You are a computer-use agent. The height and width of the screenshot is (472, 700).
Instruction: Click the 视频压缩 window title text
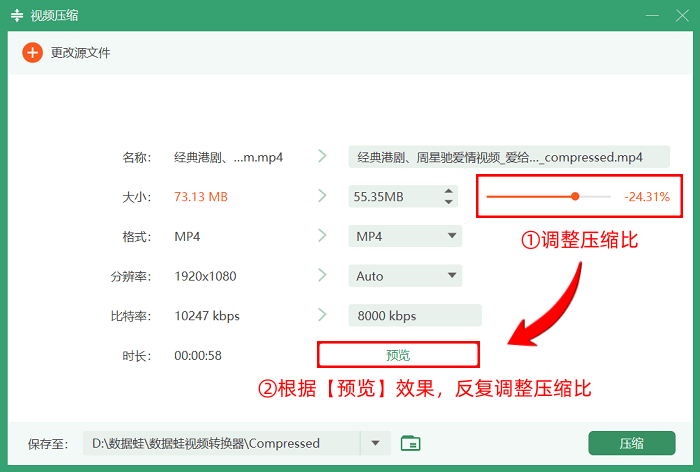point(54,16)
